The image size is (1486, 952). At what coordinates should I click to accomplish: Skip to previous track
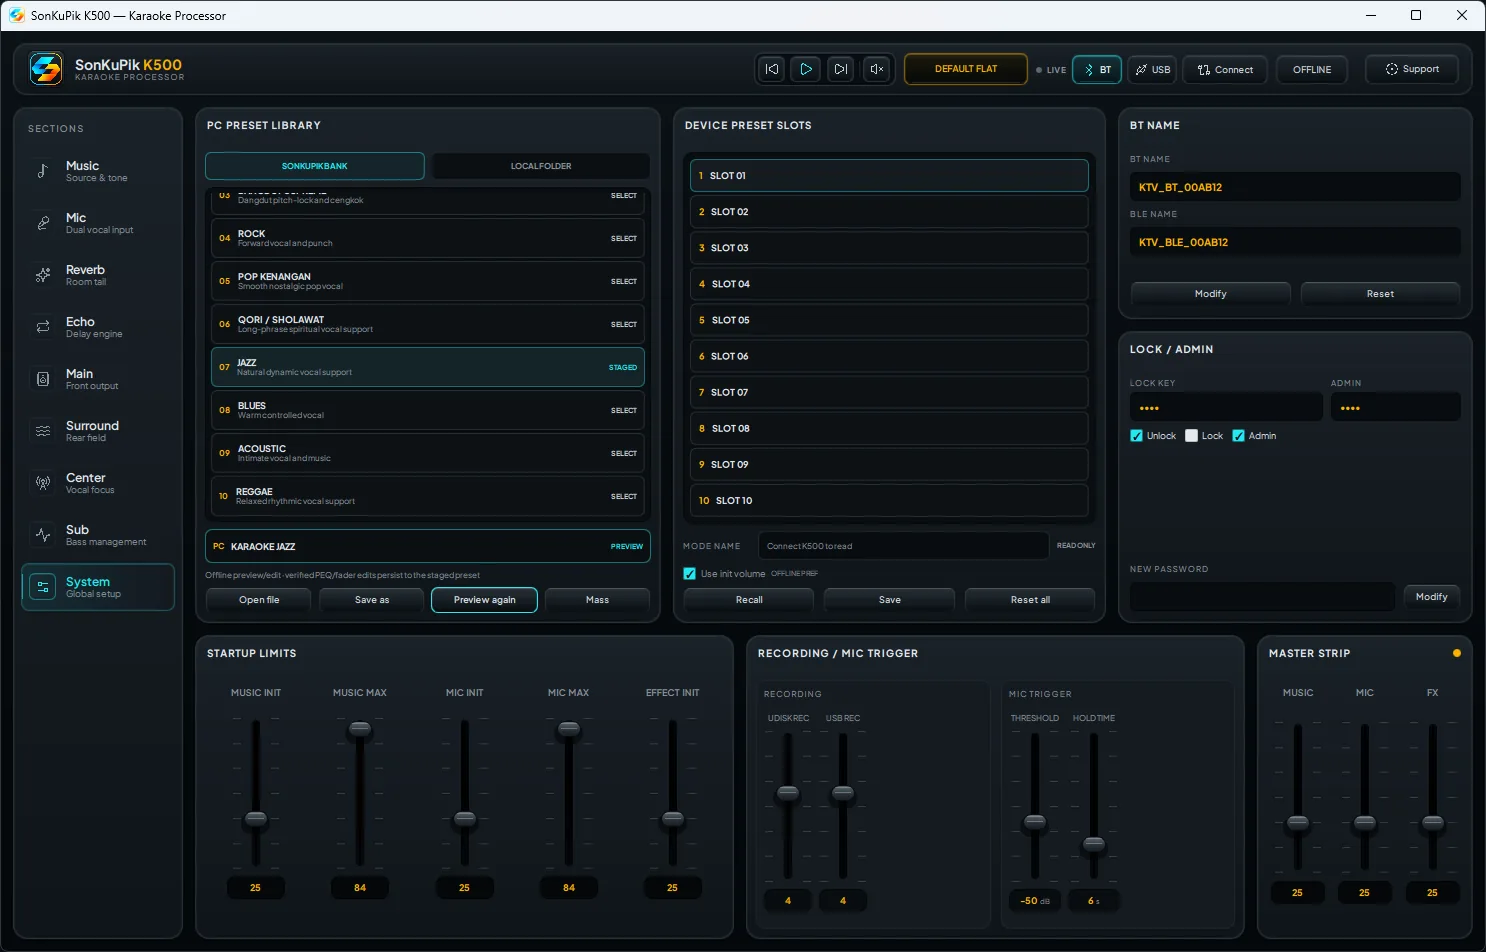pos(772,69)
